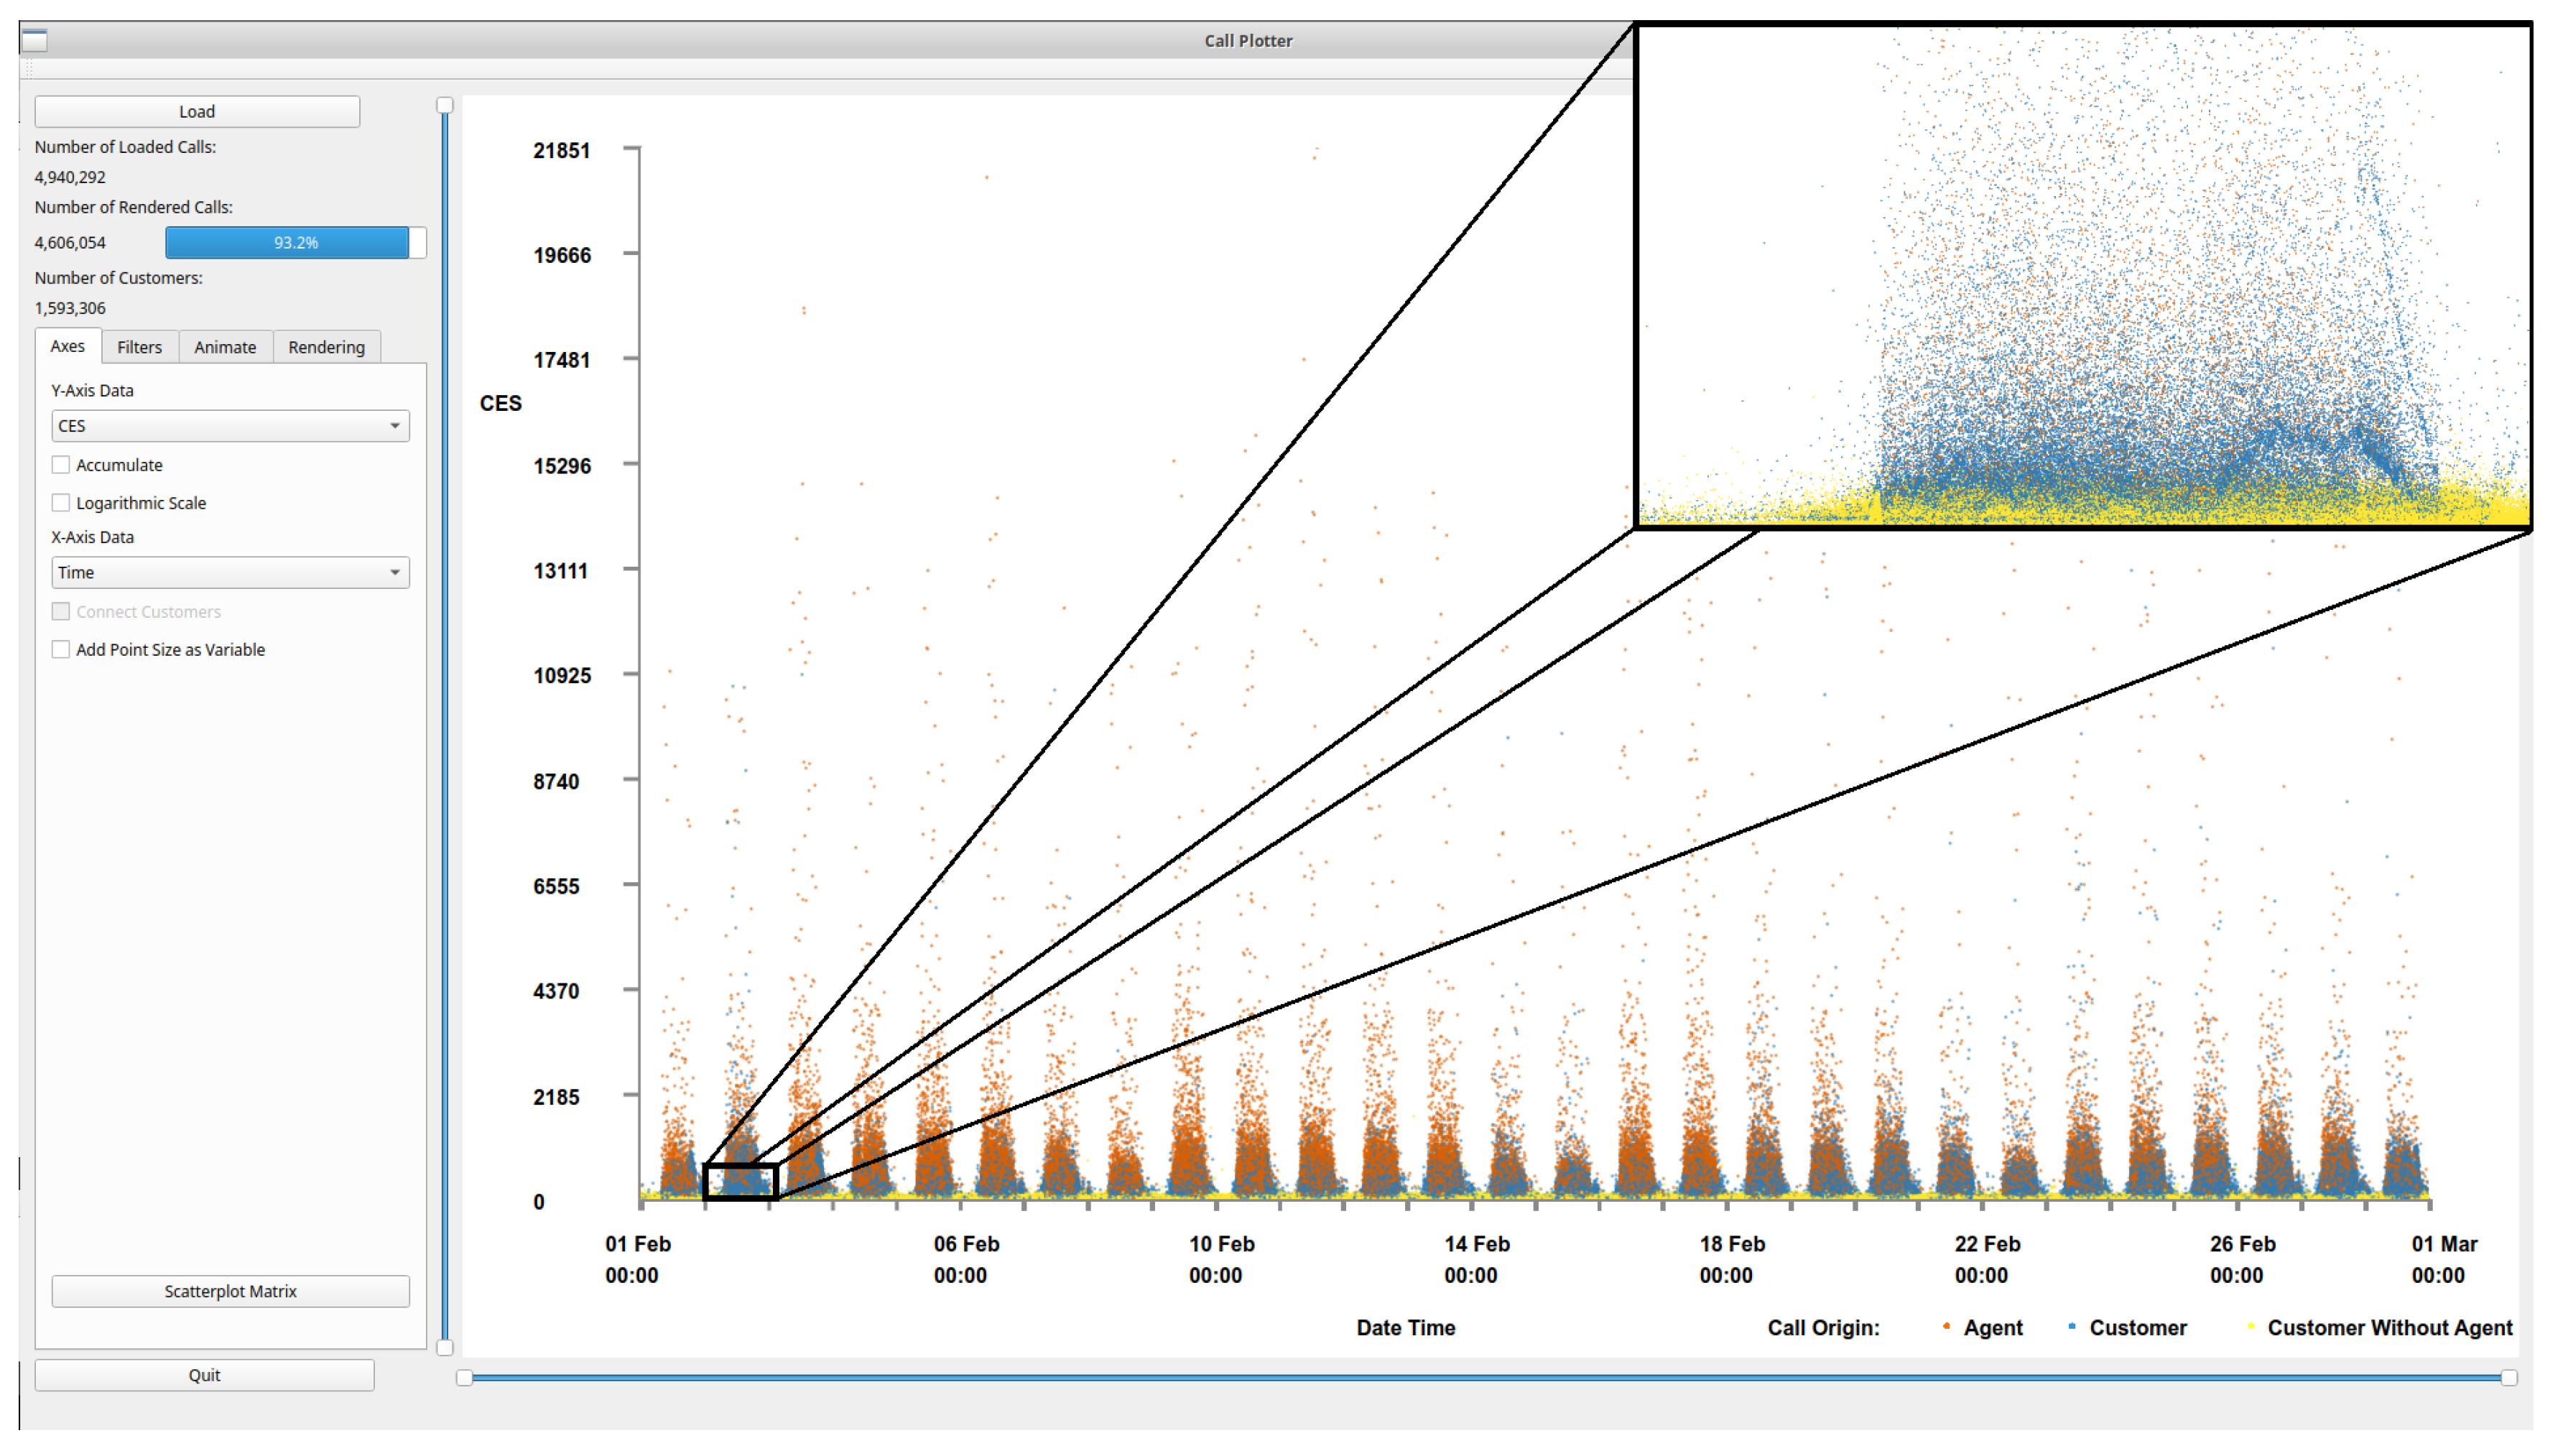Click the black zoom selection rectangle in plot
This screenshot has width=2563, height=1456.
click(x=740, y=1182)
